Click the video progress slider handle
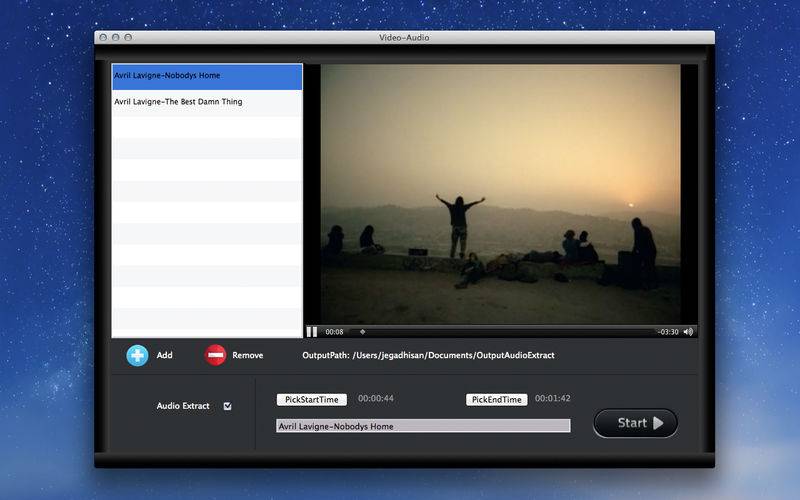 (x=362, y=332)
